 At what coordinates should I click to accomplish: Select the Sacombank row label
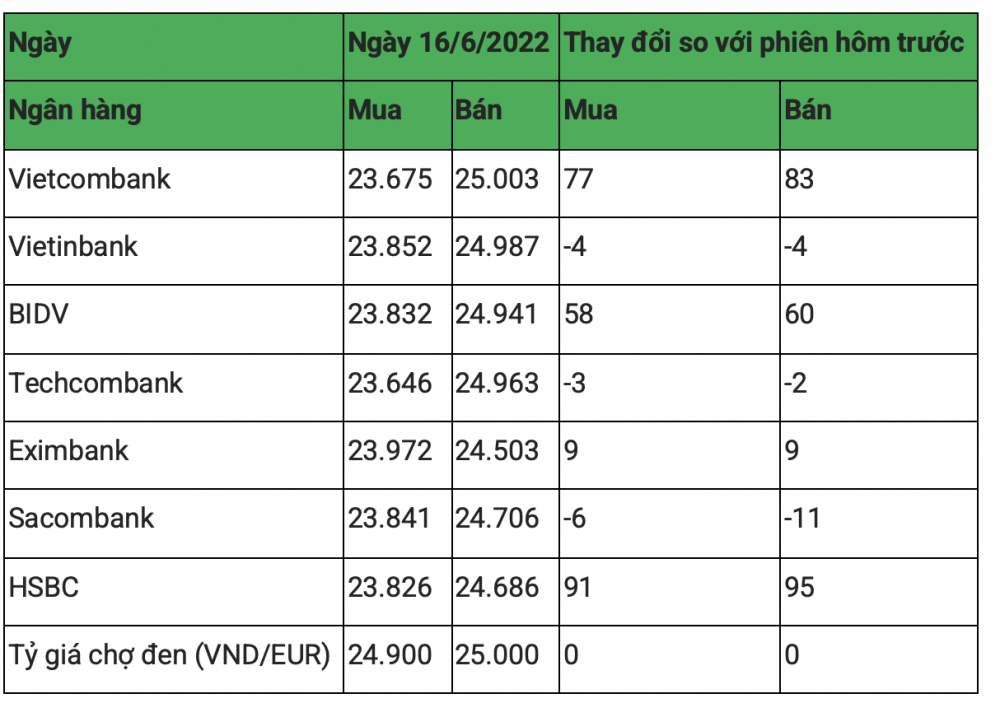81,519
